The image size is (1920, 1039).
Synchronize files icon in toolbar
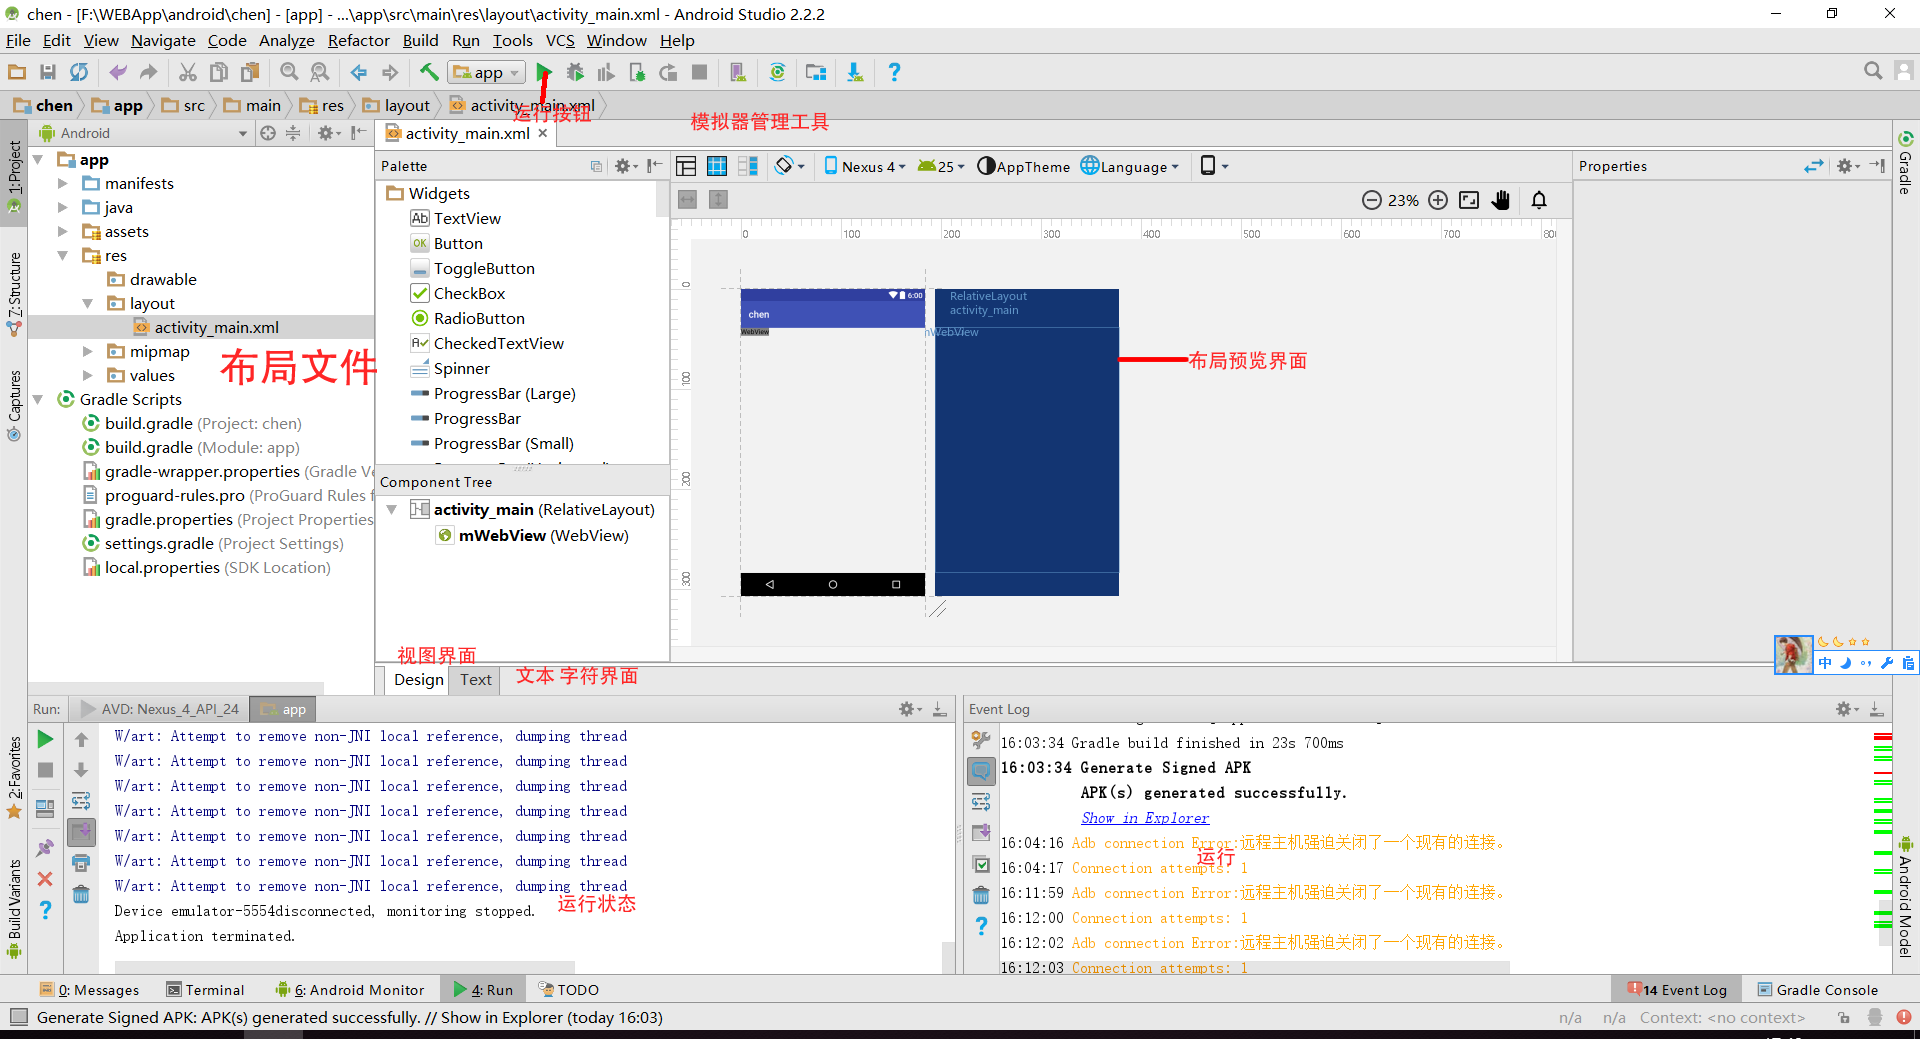(79, 72)
